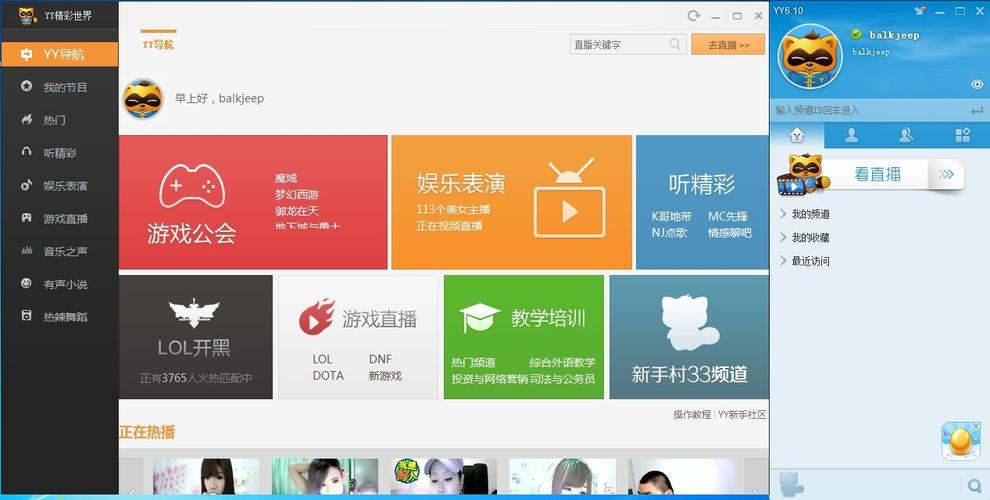Open YY导航 in the left sidebar

point(59,54)
